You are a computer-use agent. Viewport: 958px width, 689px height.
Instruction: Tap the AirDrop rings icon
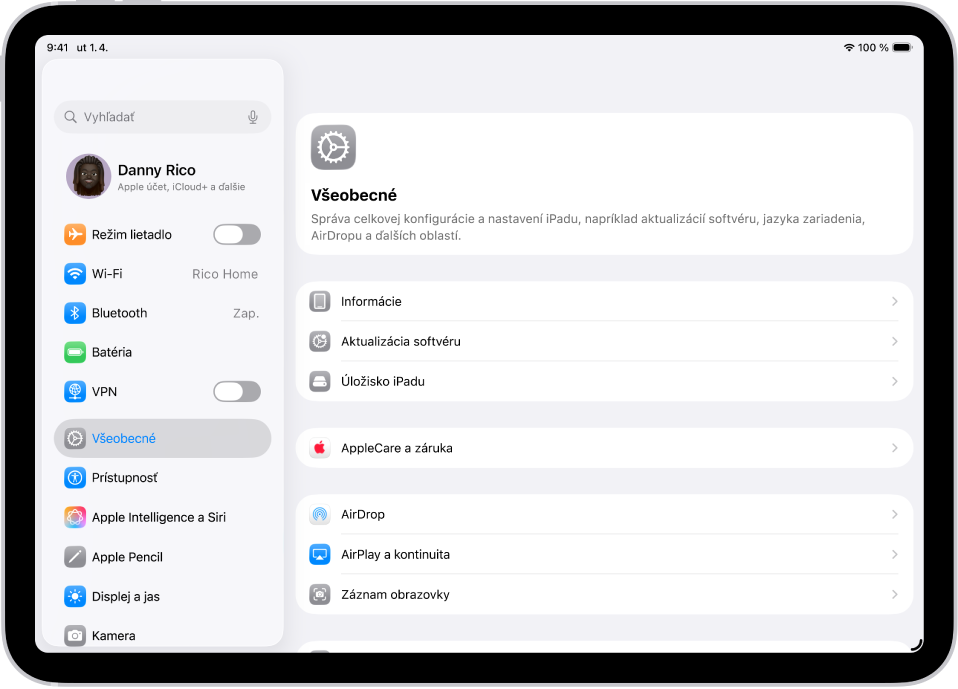[x=320, y=515]
